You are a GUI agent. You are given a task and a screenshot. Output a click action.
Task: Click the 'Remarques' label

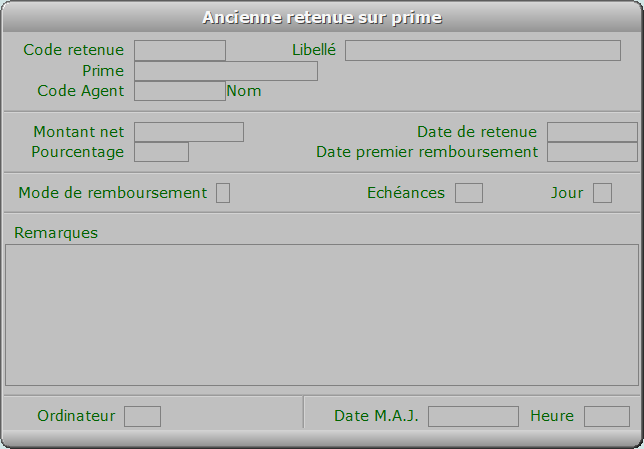tap(56, 233)
